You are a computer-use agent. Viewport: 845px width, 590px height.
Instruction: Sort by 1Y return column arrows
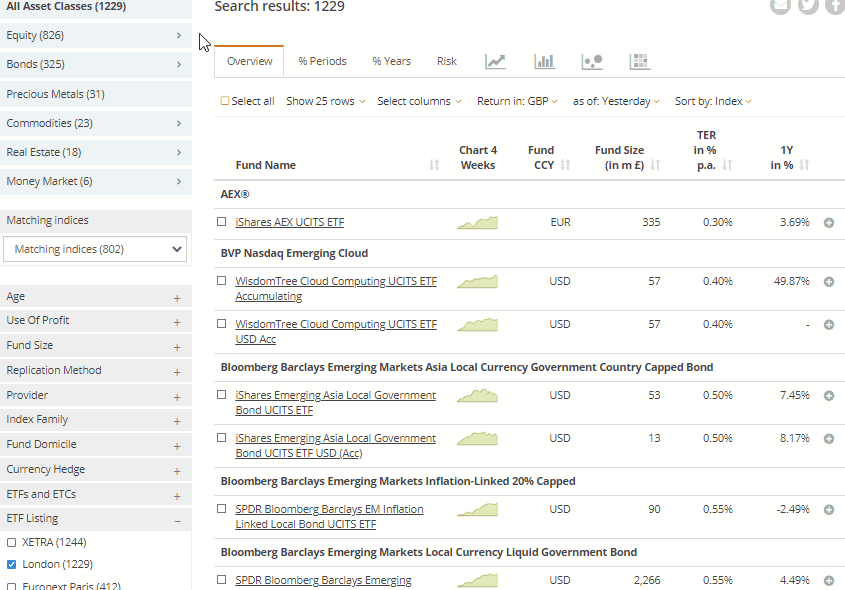click(805, 165)
